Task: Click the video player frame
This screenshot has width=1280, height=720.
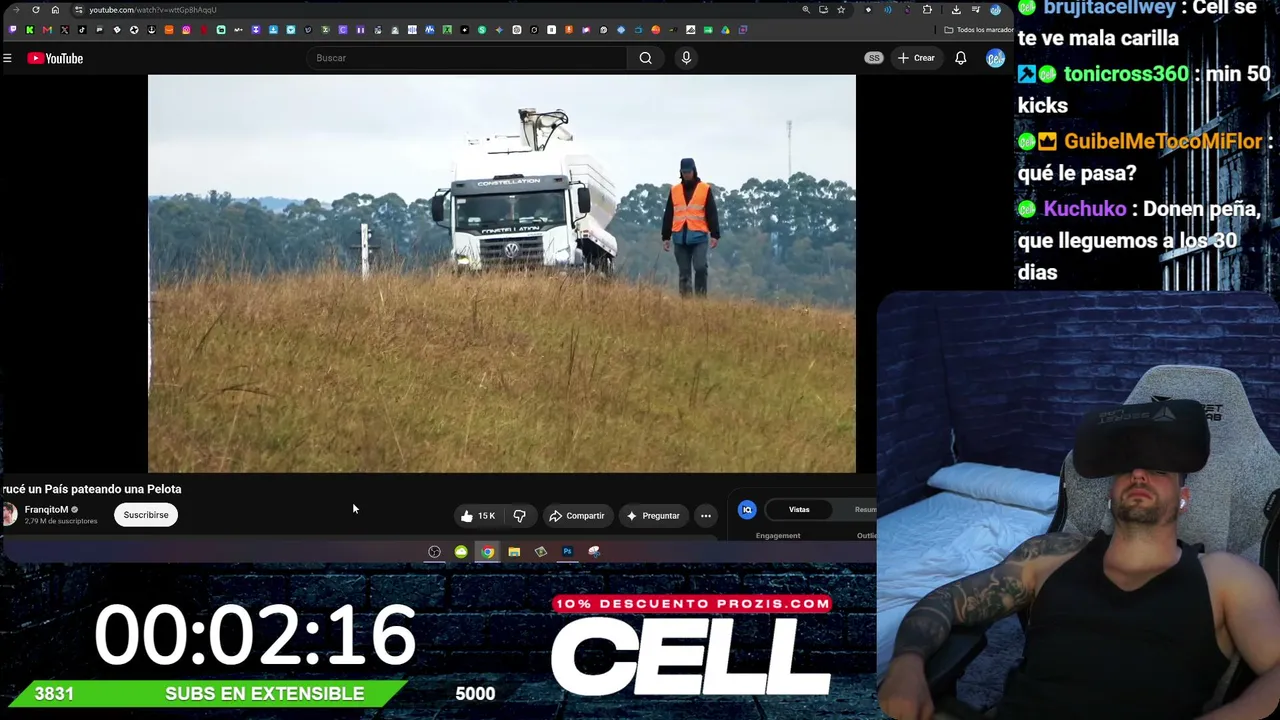Action: (502, 273)
